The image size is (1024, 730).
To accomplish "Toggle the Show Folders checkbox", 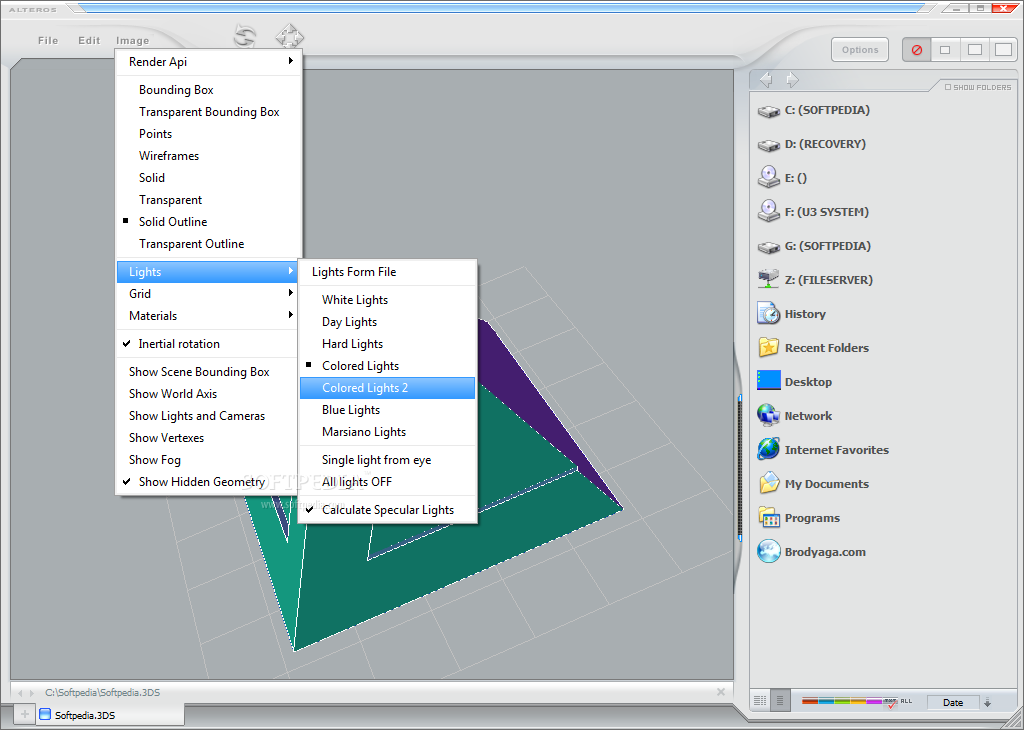I will (948, 87).
